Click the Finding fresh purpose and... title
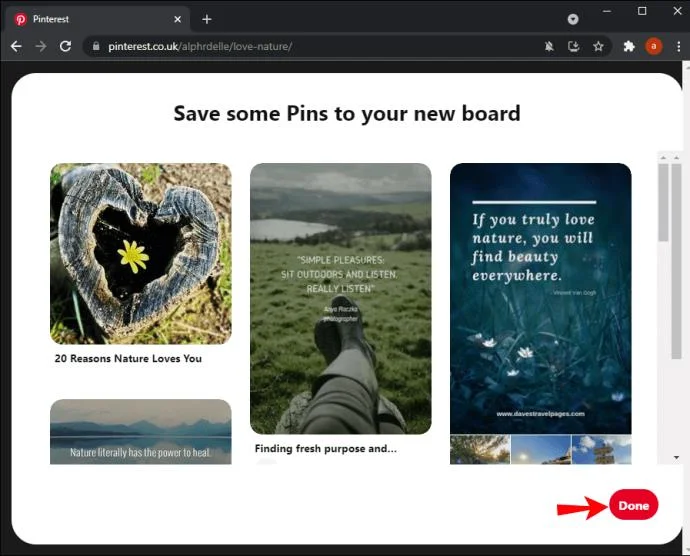The height and width of the screenshot is (556, 690). coord(326,449)
